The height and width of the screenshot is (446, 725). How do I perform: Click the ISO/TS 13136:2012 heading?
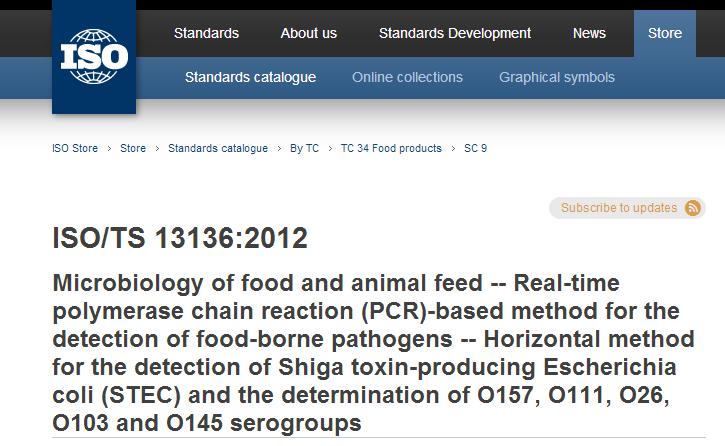180,238
